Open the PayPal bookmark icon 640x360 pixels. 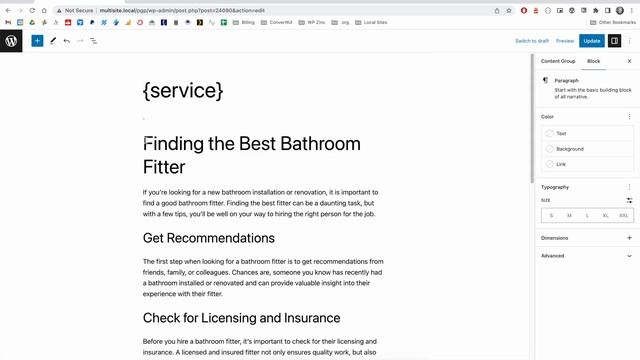pos(92,22)
